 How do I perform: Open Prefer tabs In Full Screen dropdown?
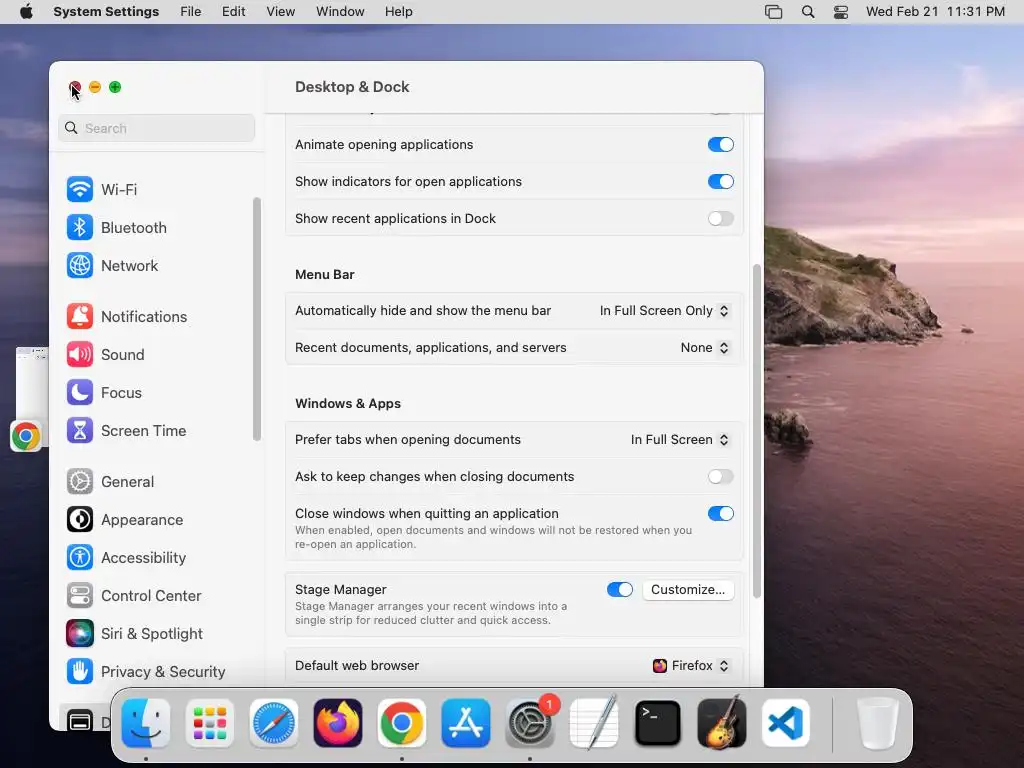[679, 440]
